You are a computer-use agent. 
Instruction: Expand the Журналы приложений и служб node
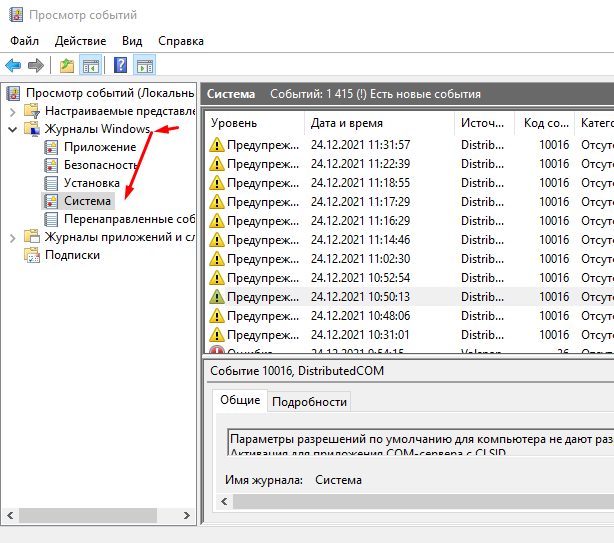(x=13, y=238)
